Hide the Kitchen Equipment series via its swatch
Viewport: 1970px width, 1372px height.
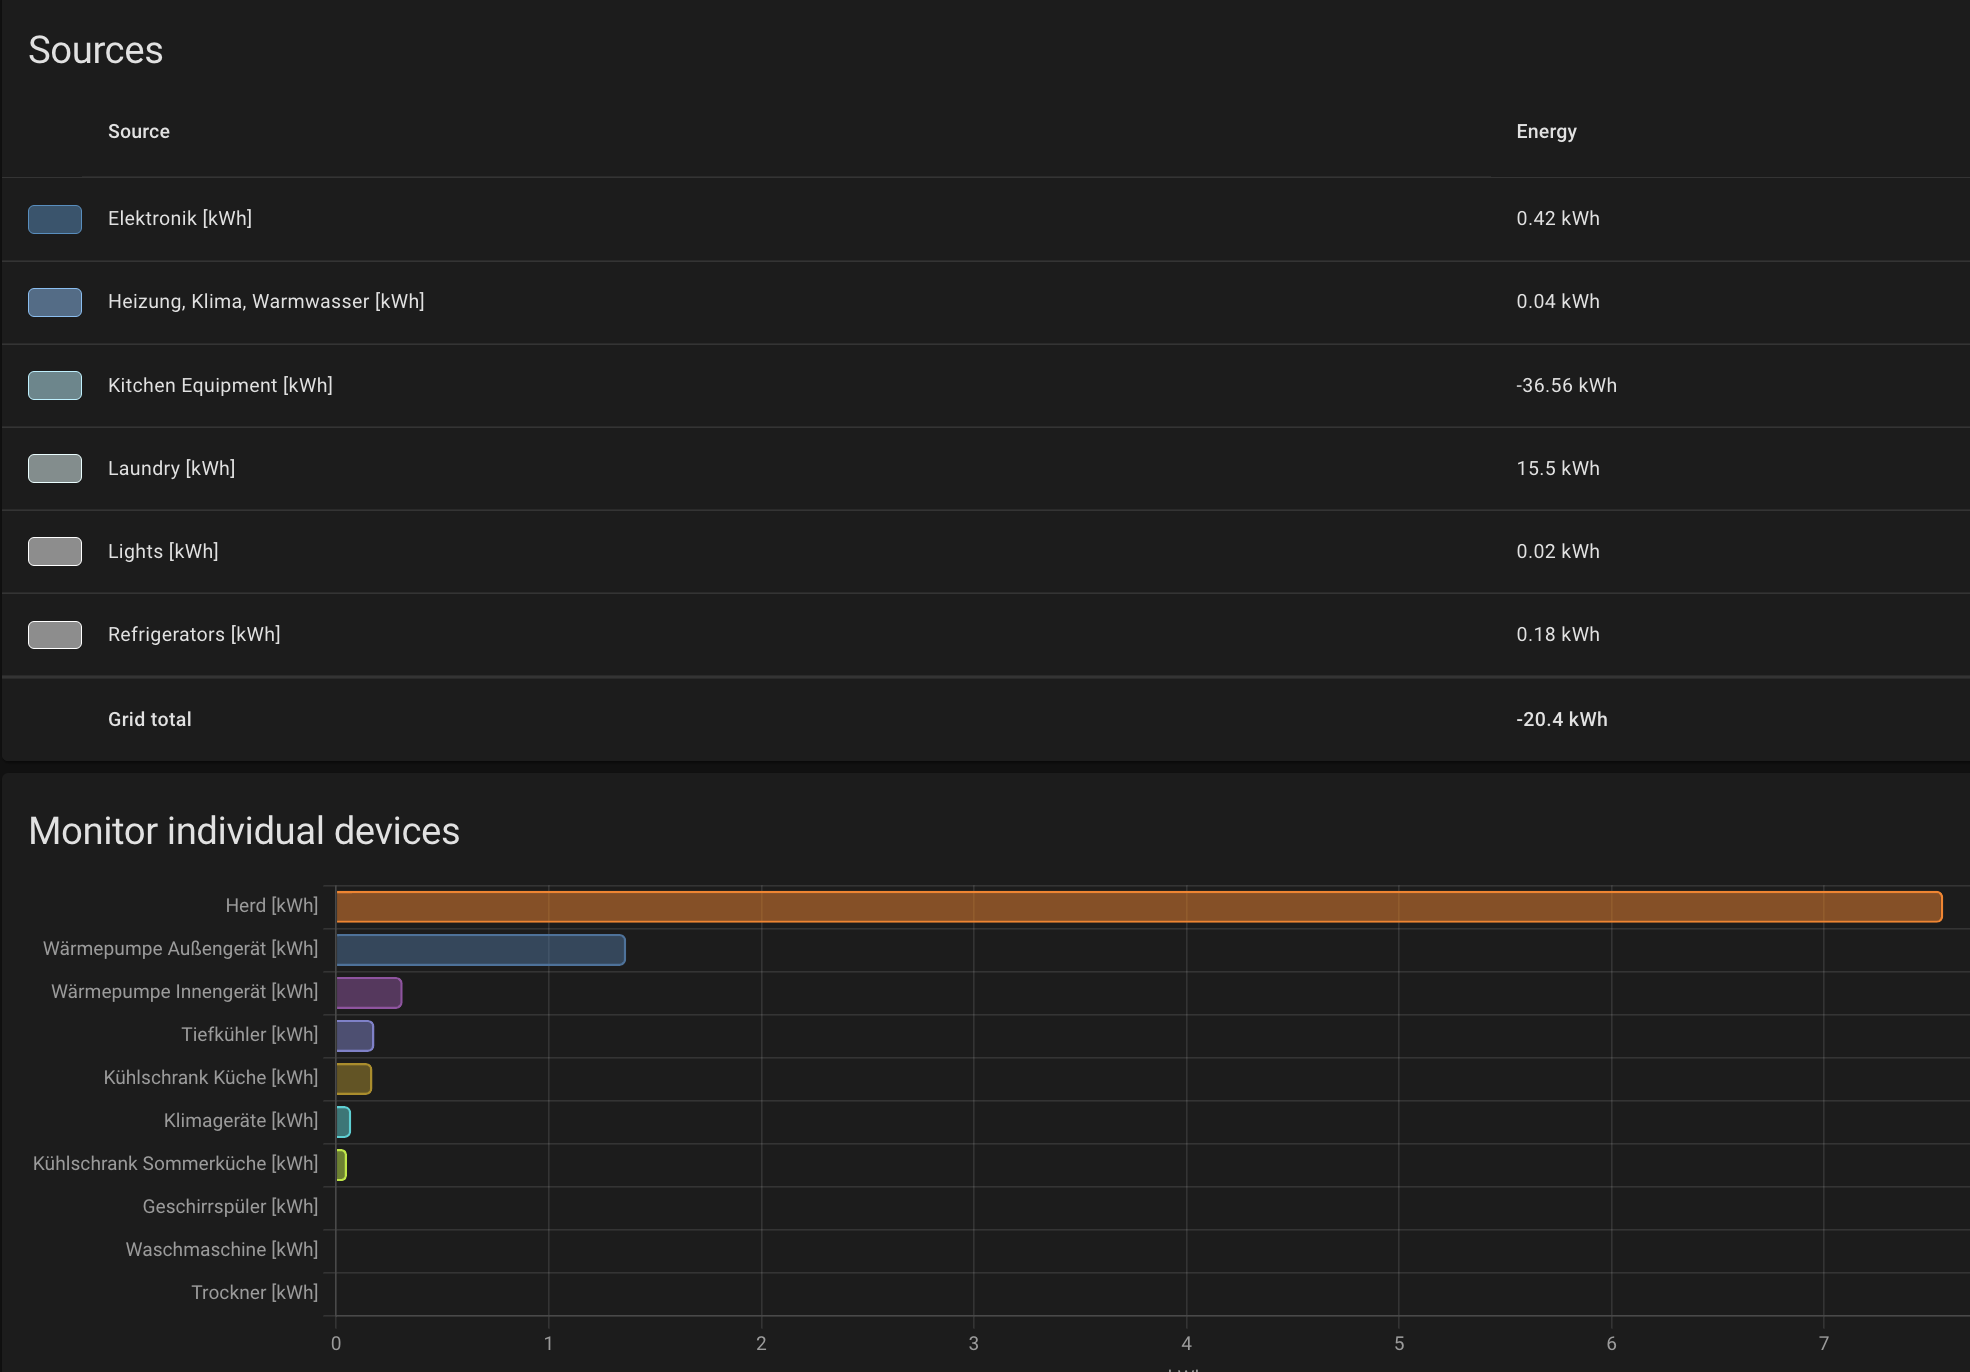click(55, 385)
